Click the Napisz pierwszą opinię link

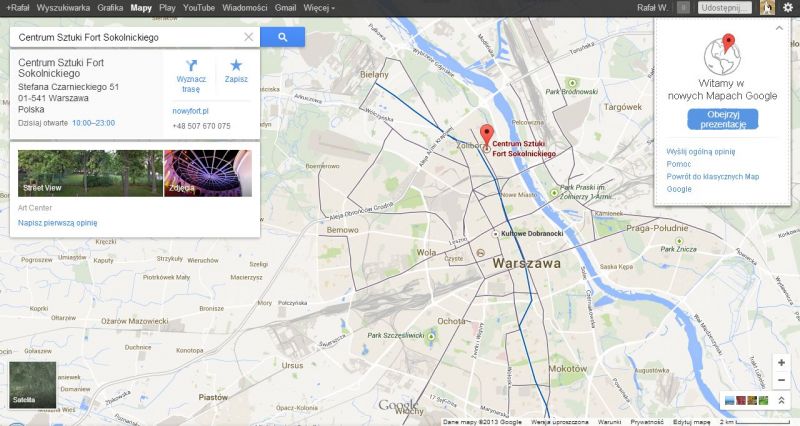58,223
